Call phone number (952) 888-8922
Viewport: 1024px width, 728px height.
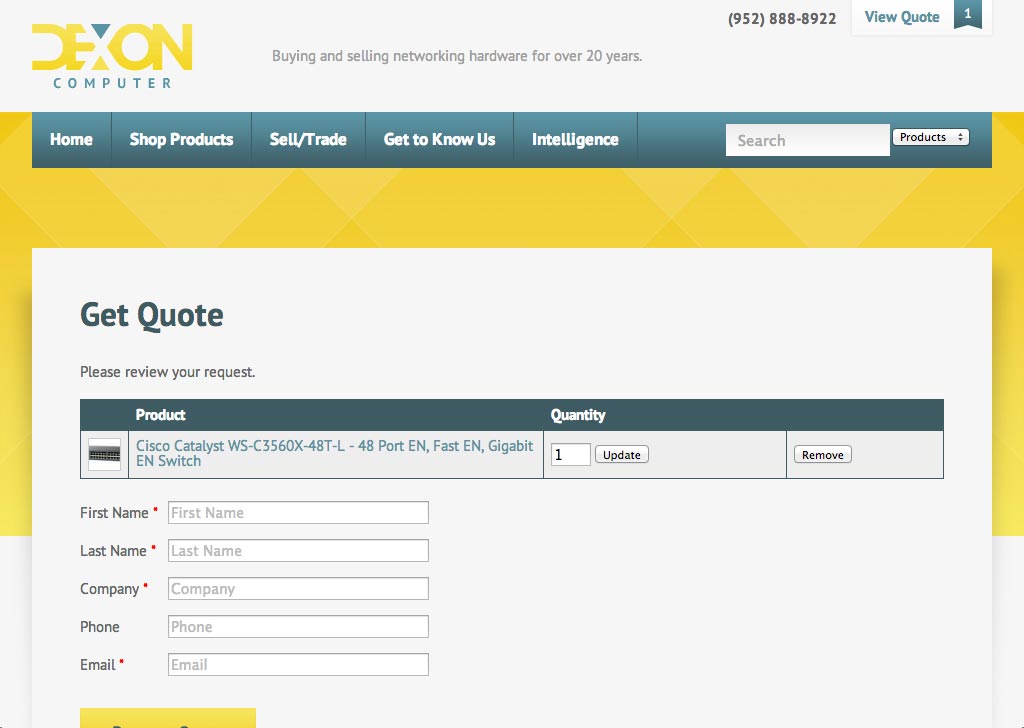pyautogui.click(x=782, y=19)
